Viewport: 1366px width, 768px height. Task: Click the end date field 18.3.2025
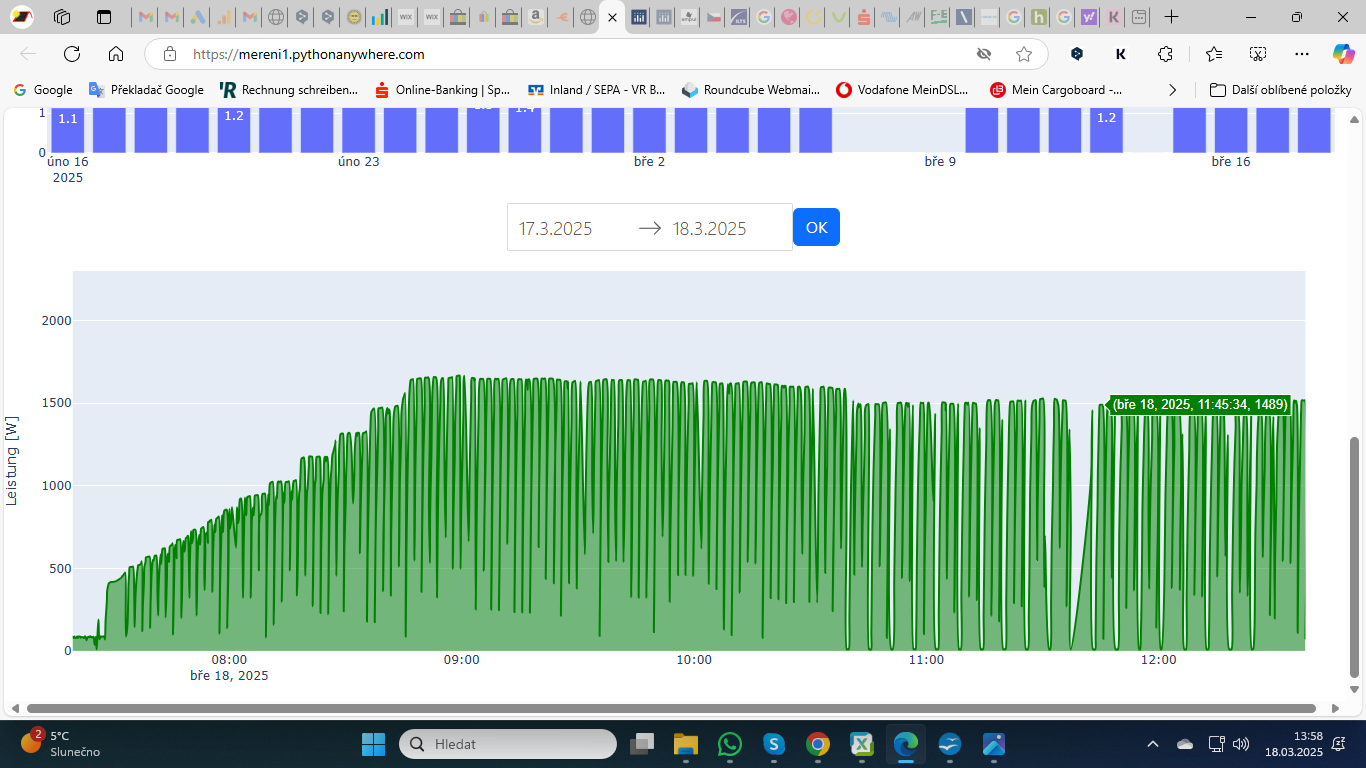[720, 228]
